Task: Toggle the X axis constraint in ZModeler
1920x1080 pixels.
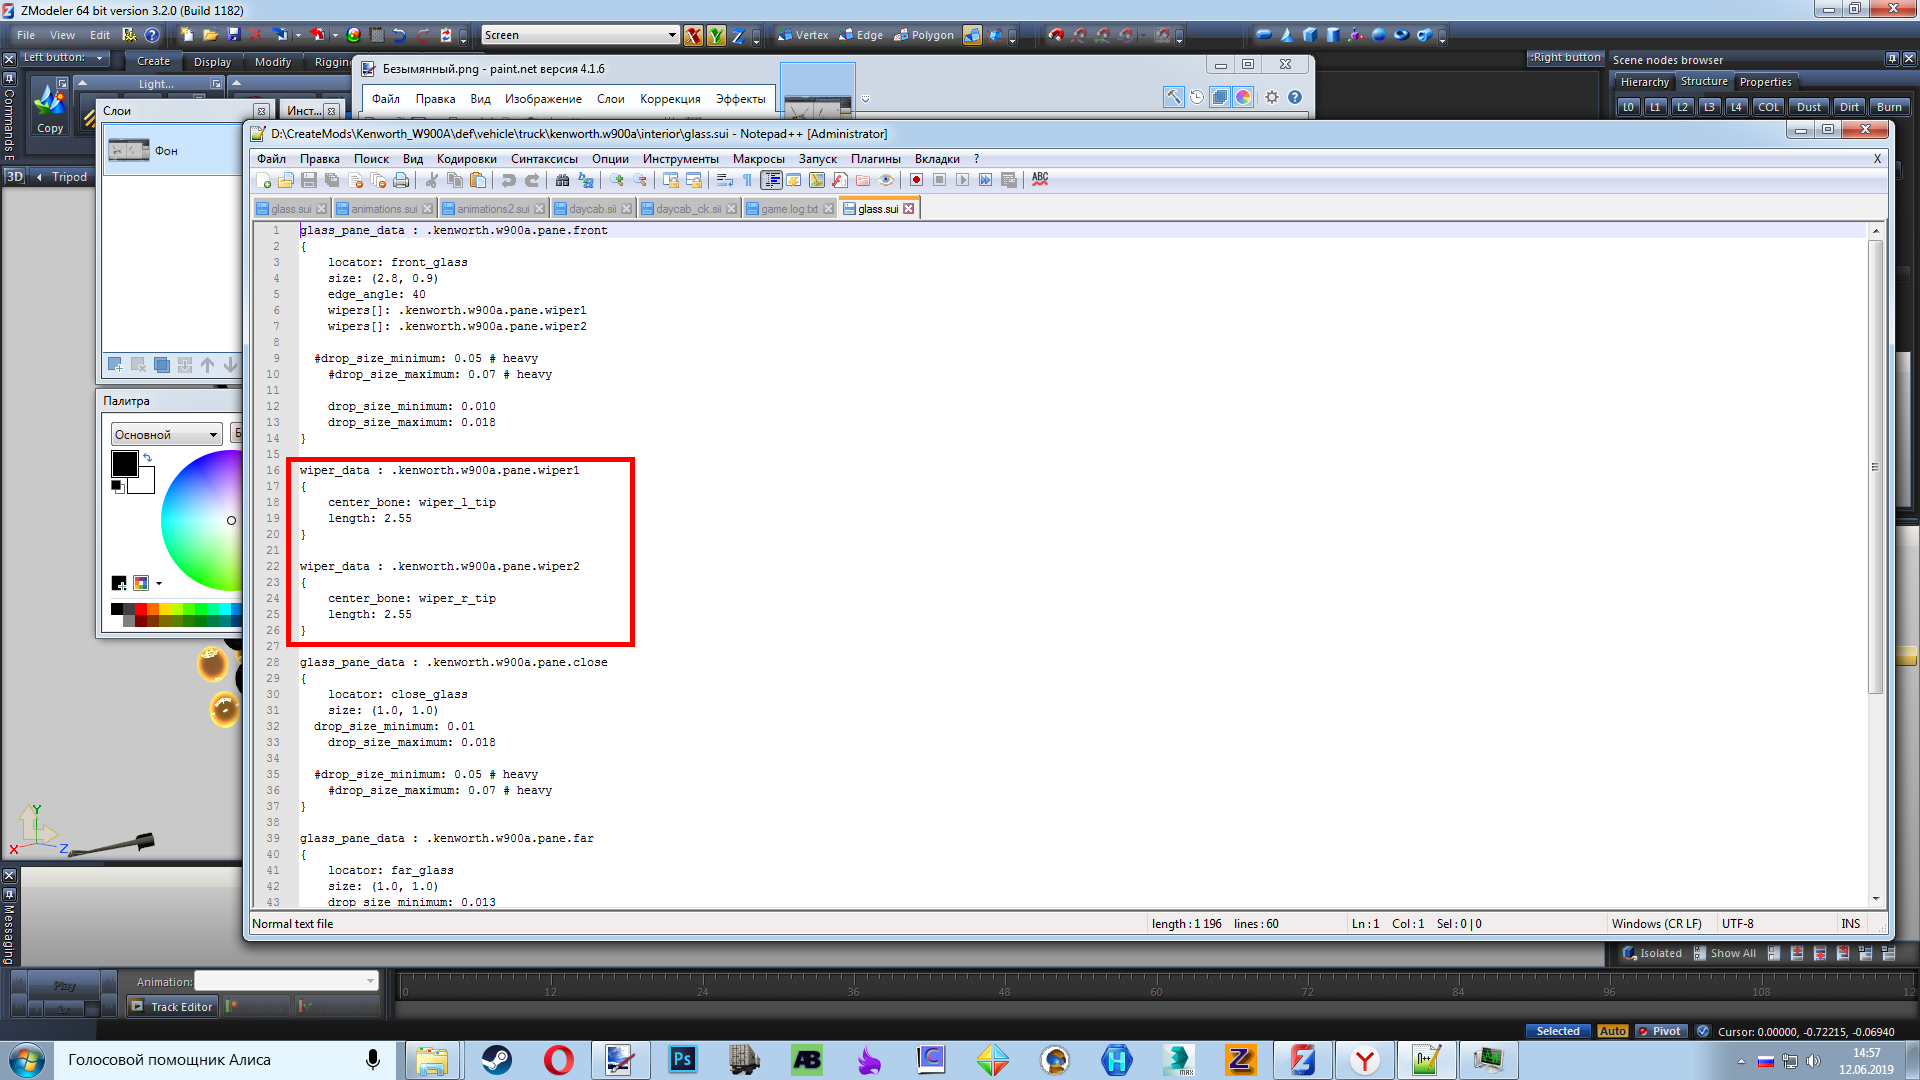Action: tap(693, 36)
